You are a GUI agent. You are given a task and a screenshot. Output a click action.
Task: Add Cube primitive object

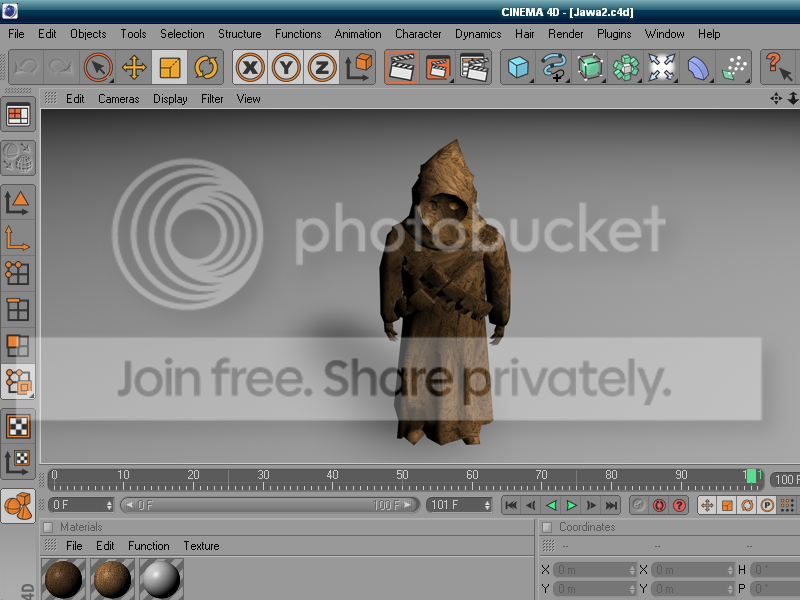coord(518,67)
